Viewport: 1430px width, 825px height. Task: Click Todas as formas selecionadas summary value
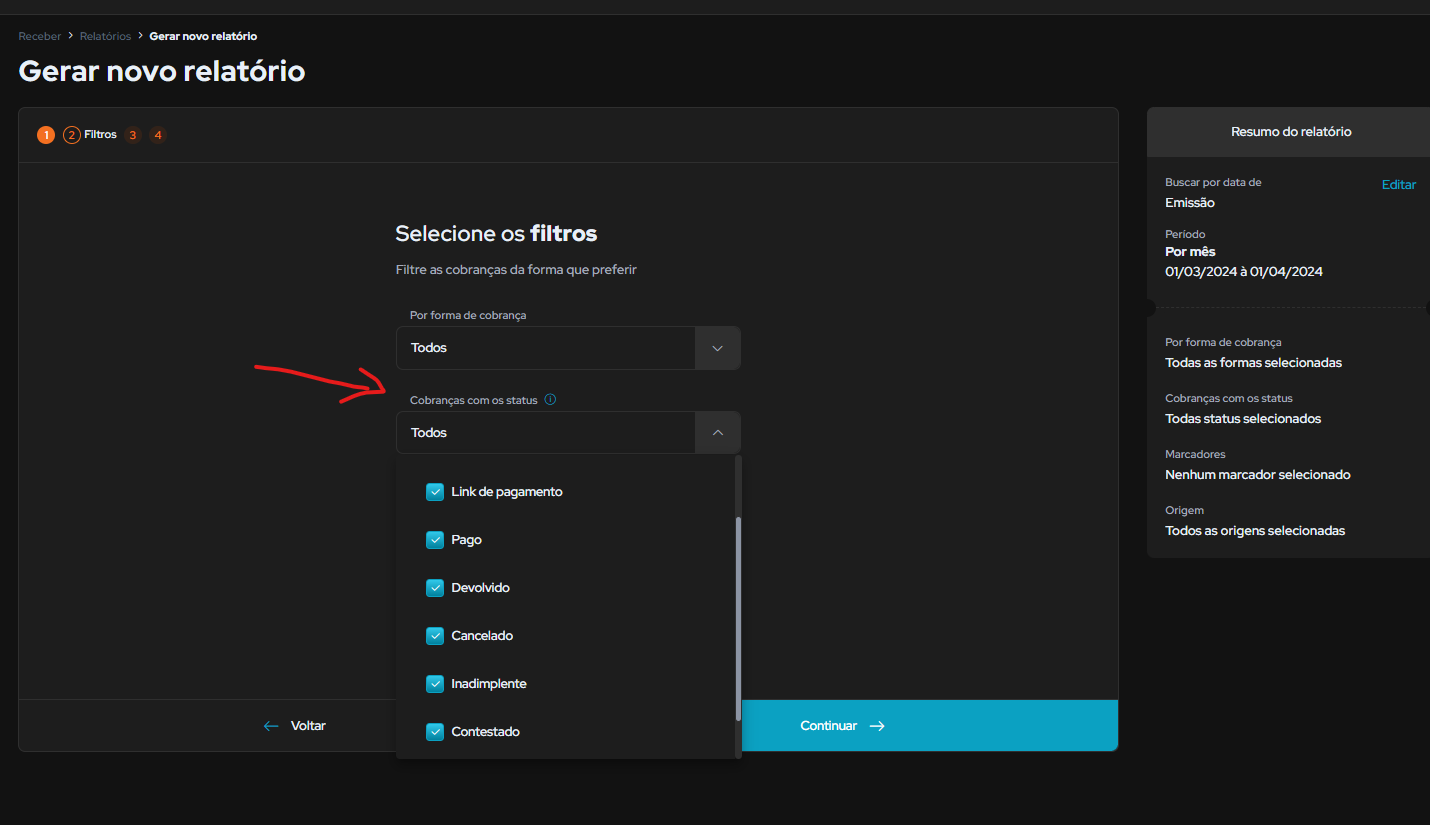pos(1254,363)
